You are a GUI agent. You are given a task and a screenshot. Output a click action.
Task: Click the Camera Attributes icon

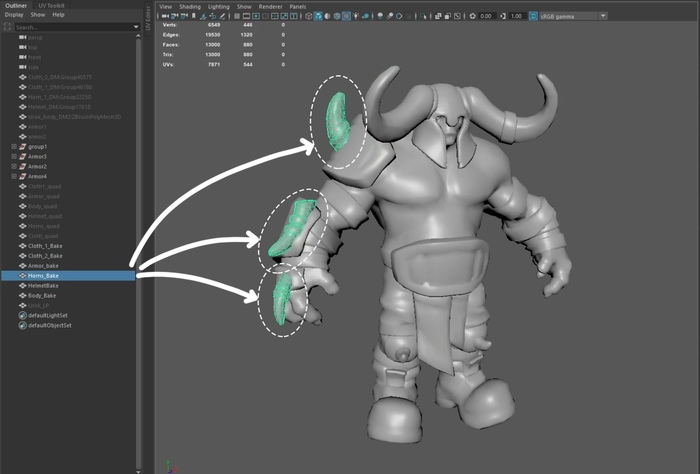pos(184,16)
